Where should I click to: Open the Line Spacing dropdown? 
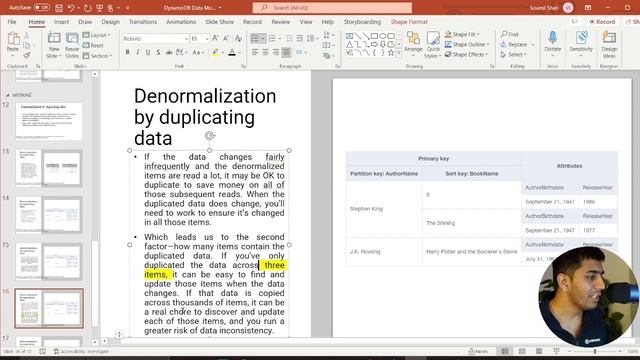click(313, 38)
